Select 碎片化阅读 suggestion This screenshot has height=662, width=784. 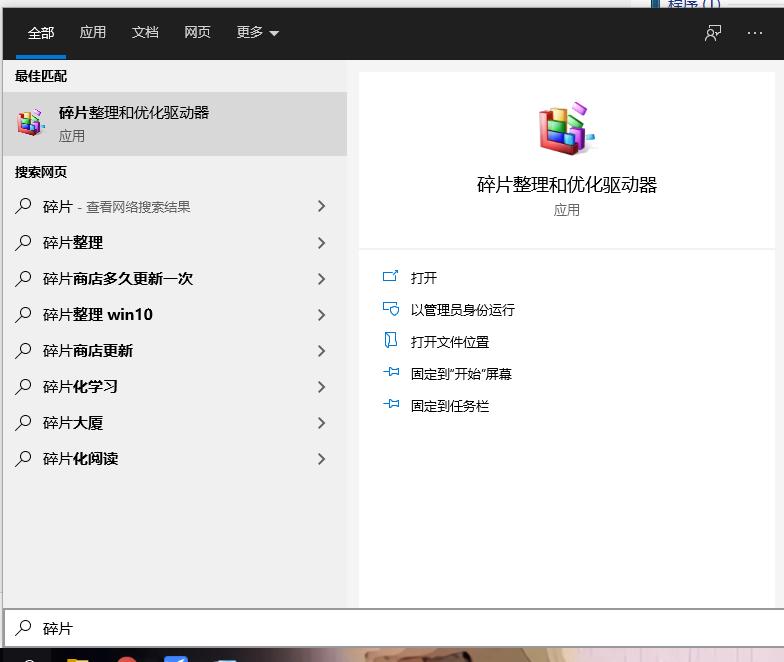pos(175,458)
